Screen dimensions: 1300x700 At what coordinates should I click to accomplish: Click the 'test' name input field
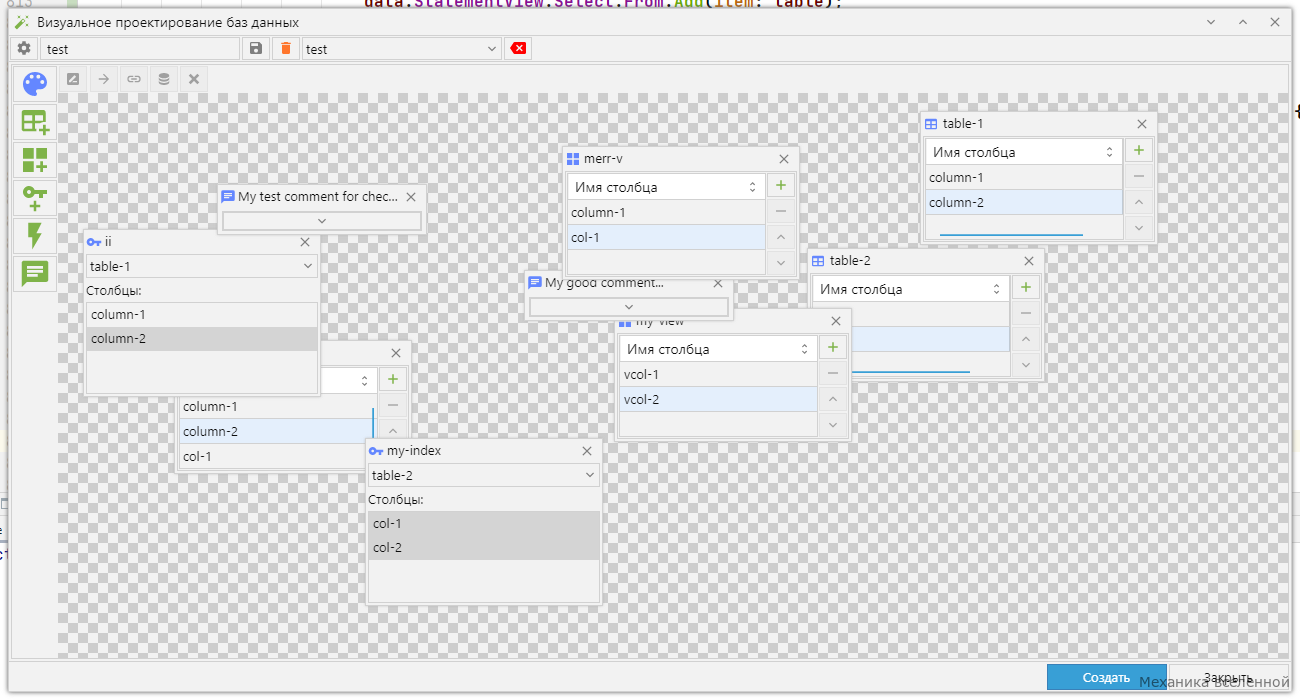pyautogui.click(x=140, y=48)
